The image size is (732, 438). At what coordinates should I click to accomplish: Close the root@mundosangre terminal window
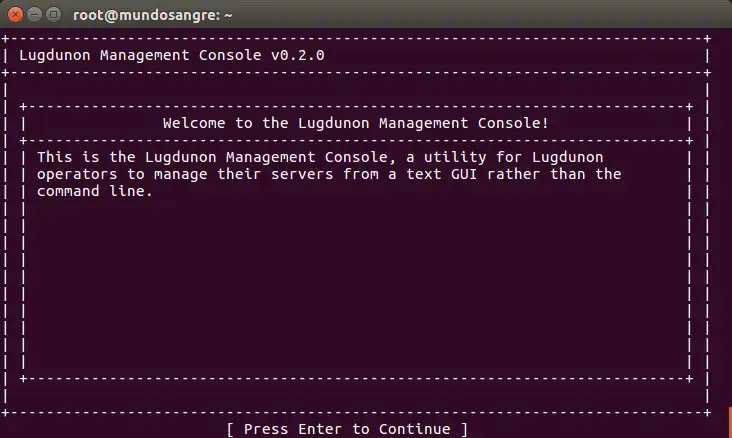click(14, 15)
